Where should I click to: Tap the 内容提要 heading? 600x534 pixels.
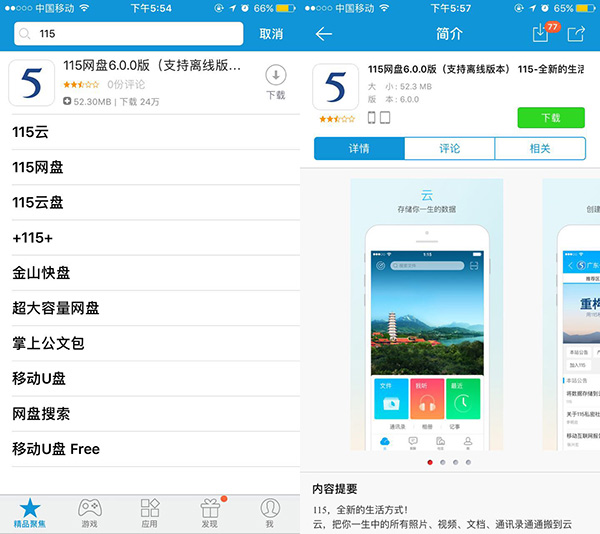point(335,488)
